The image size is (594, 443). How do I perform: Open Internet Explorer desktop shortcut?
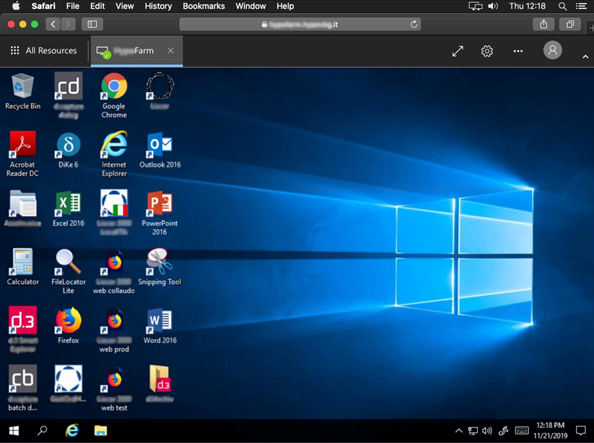[x=114, y=154]
